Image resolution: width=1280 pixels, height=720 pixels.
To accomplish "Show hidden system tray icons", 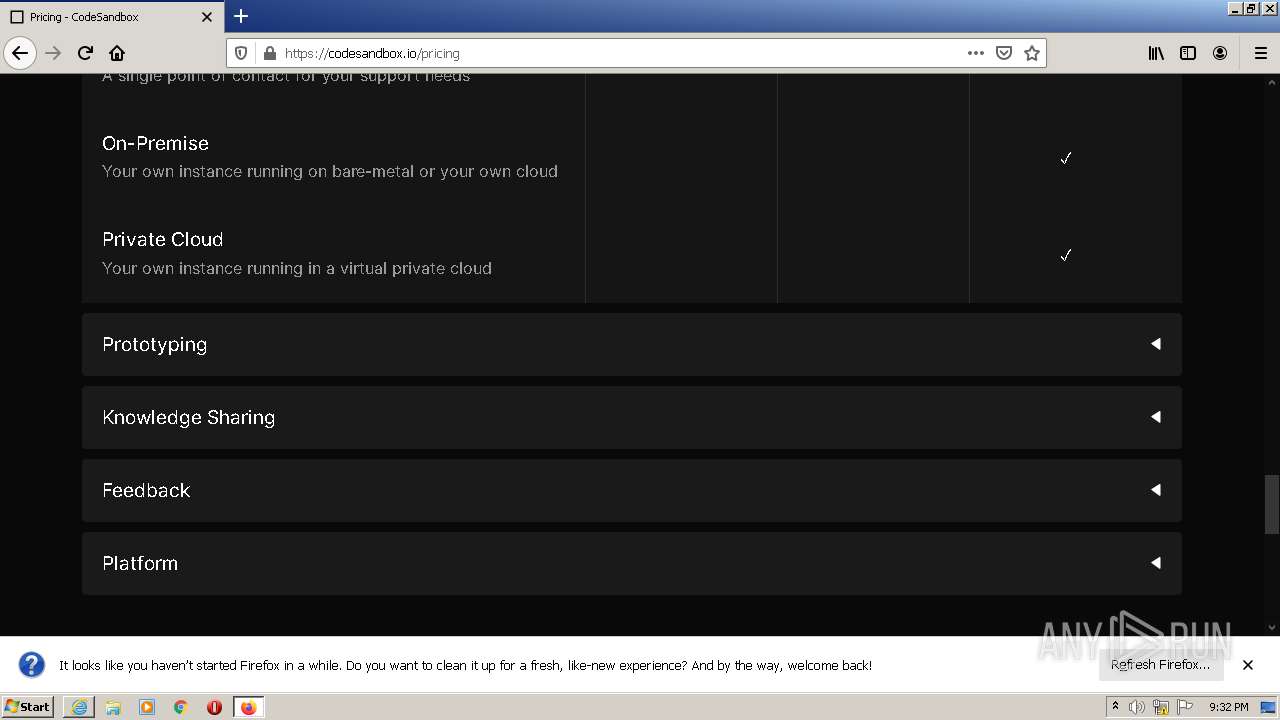I will tap(1115, 706).
